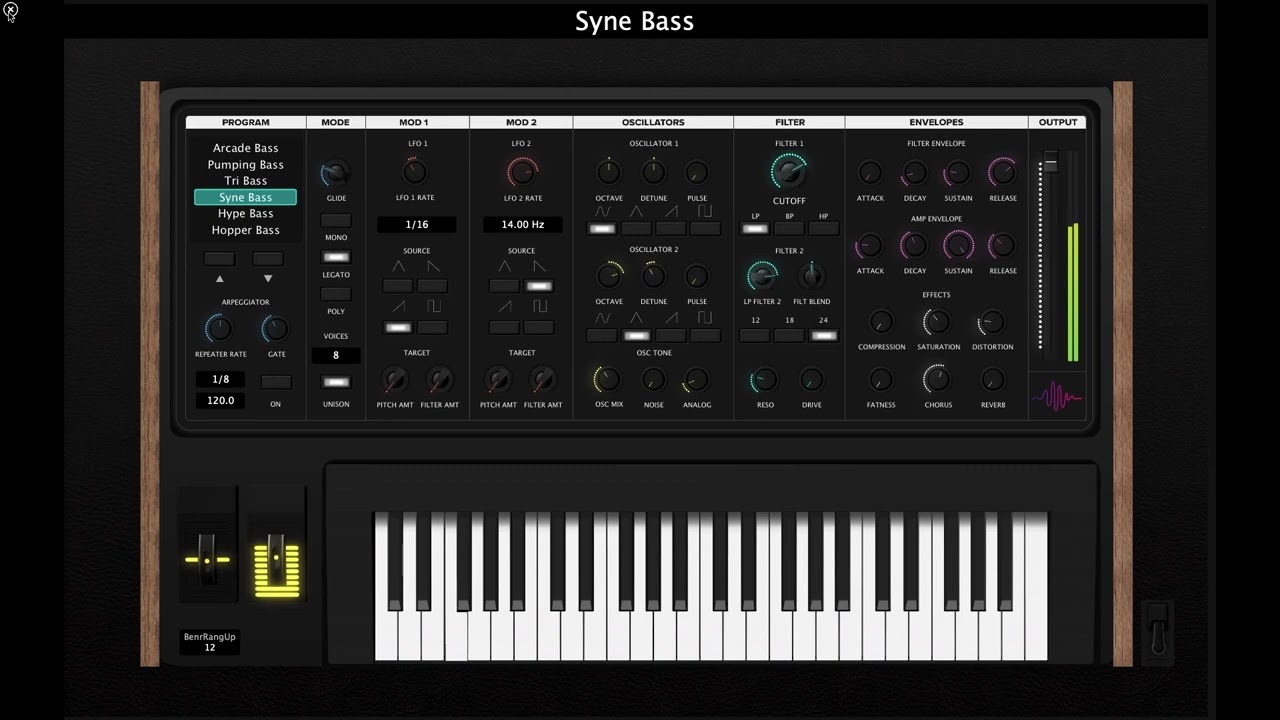
Task: Select square wave source for LFO 1
Action: (x=432, y=327)
